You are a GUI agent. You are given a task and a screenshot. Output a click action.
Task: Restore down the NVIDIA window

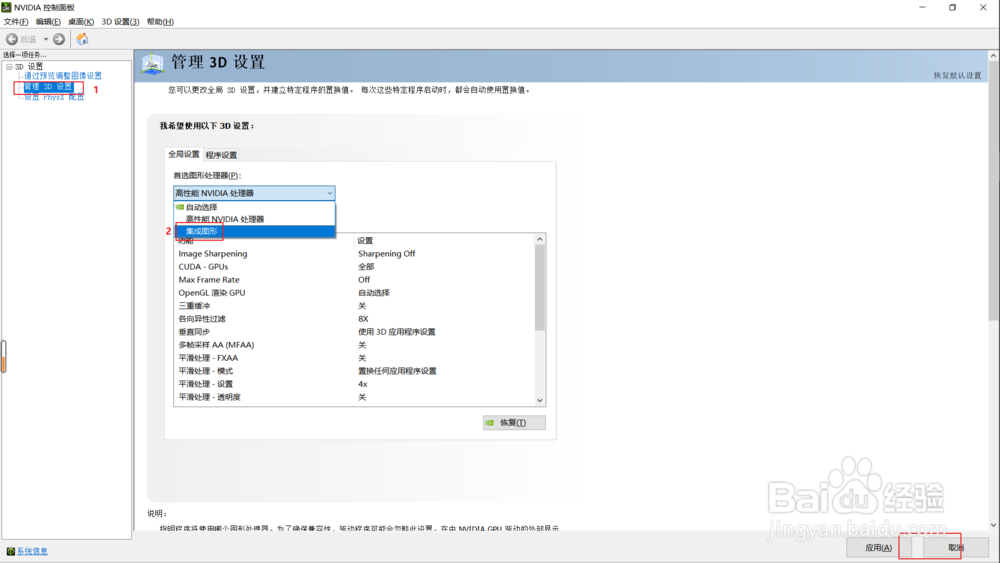pos(952,8)
